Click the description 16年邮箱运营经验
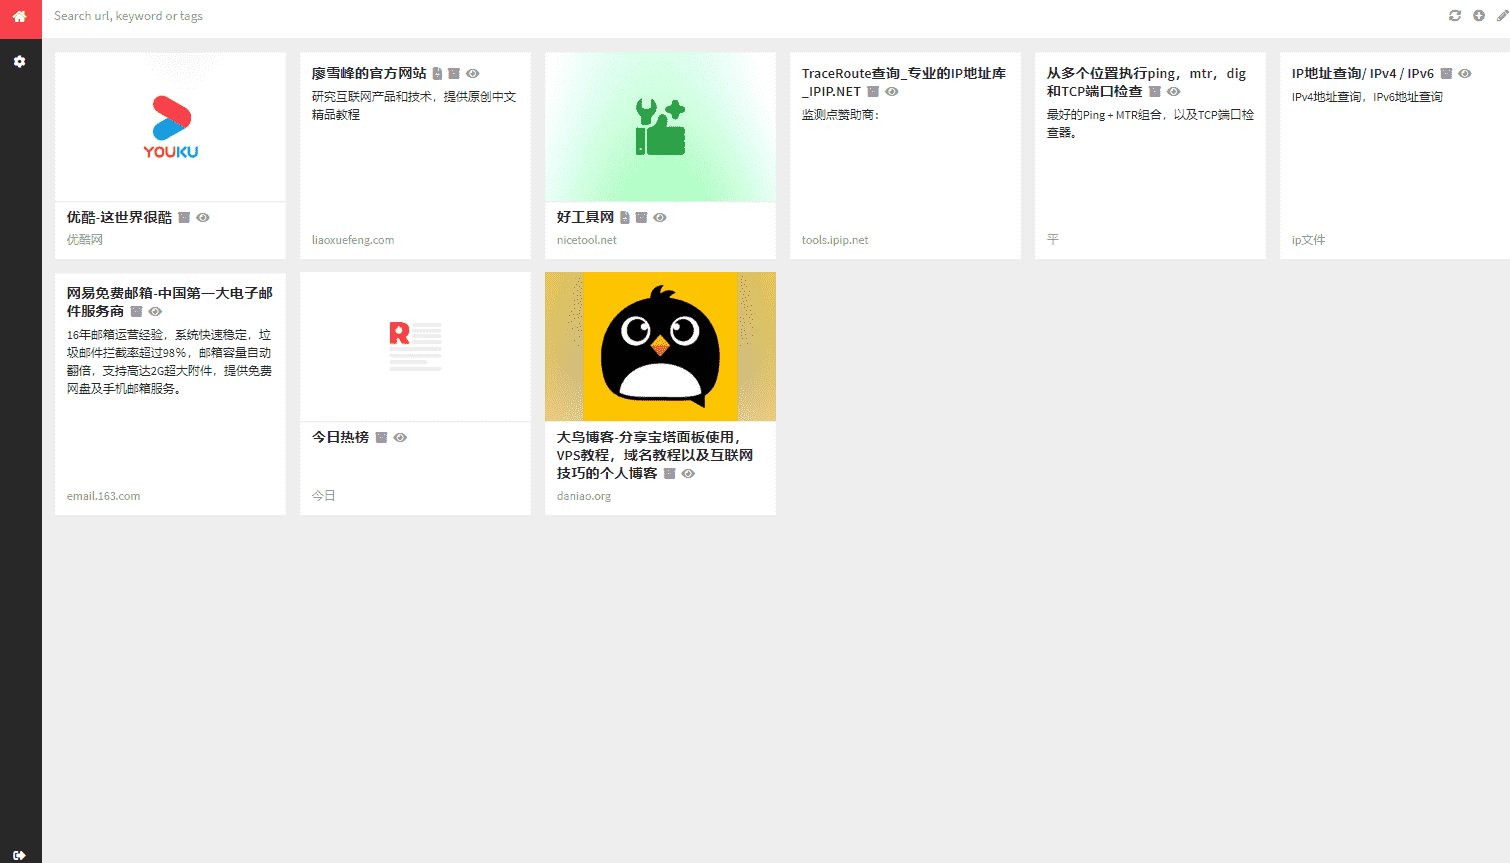This screenshot has width=1510, height=863. click(169, 362)
